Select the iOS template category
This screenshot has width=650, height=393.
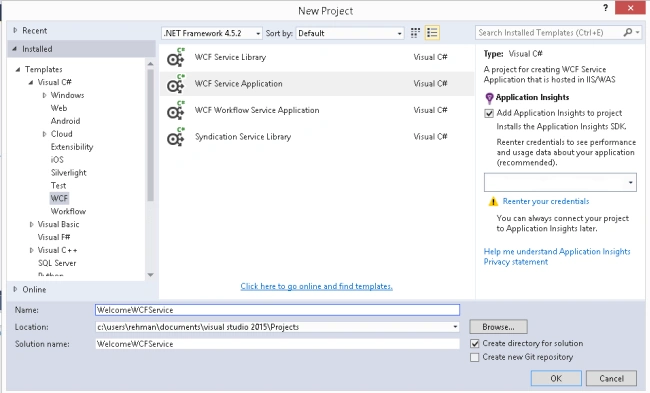coord(57,160)
